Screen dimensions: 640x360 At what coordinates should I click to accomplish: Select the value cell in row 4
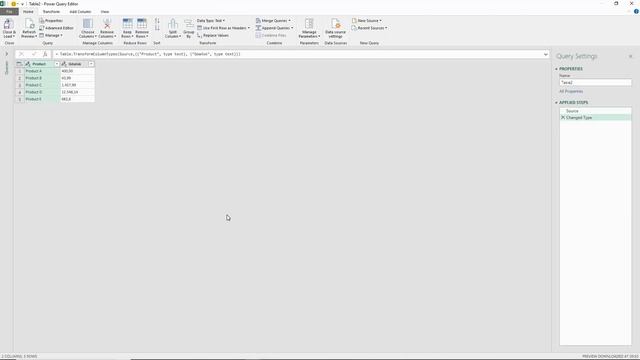[77, 92]
